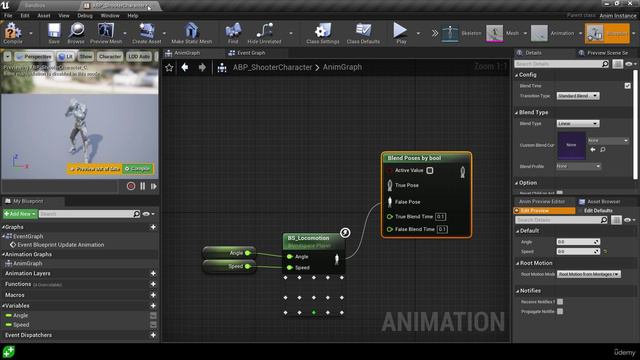Viewport: 640px width, 360px height.
Task: Switch to Mesh editor mode icon
Action: click(494, 33)
